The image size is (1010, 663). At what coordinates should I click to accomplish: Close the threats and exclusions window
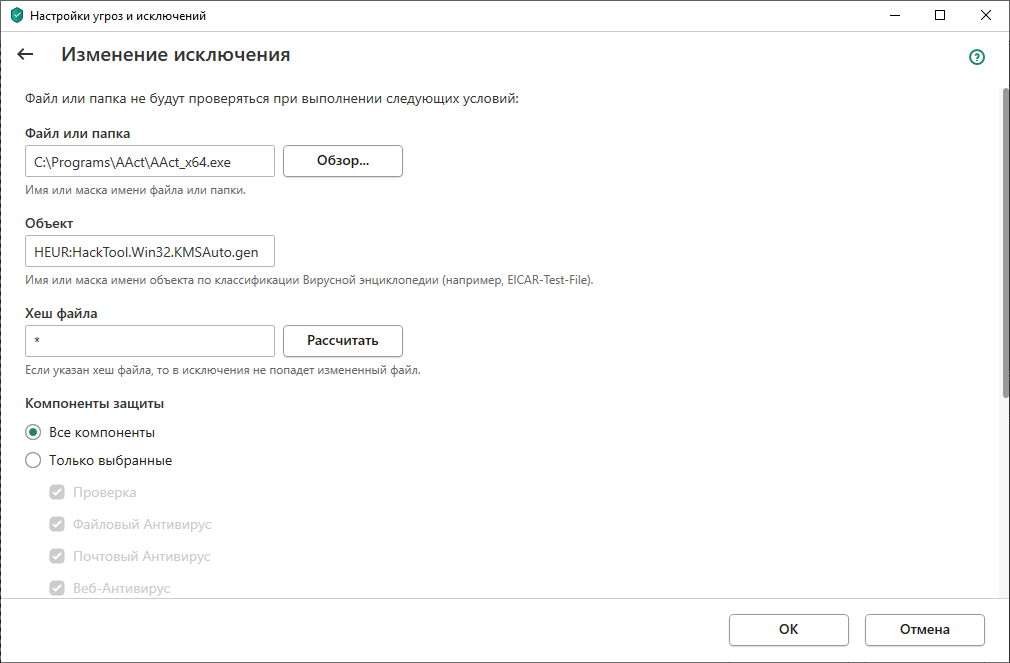985,16
